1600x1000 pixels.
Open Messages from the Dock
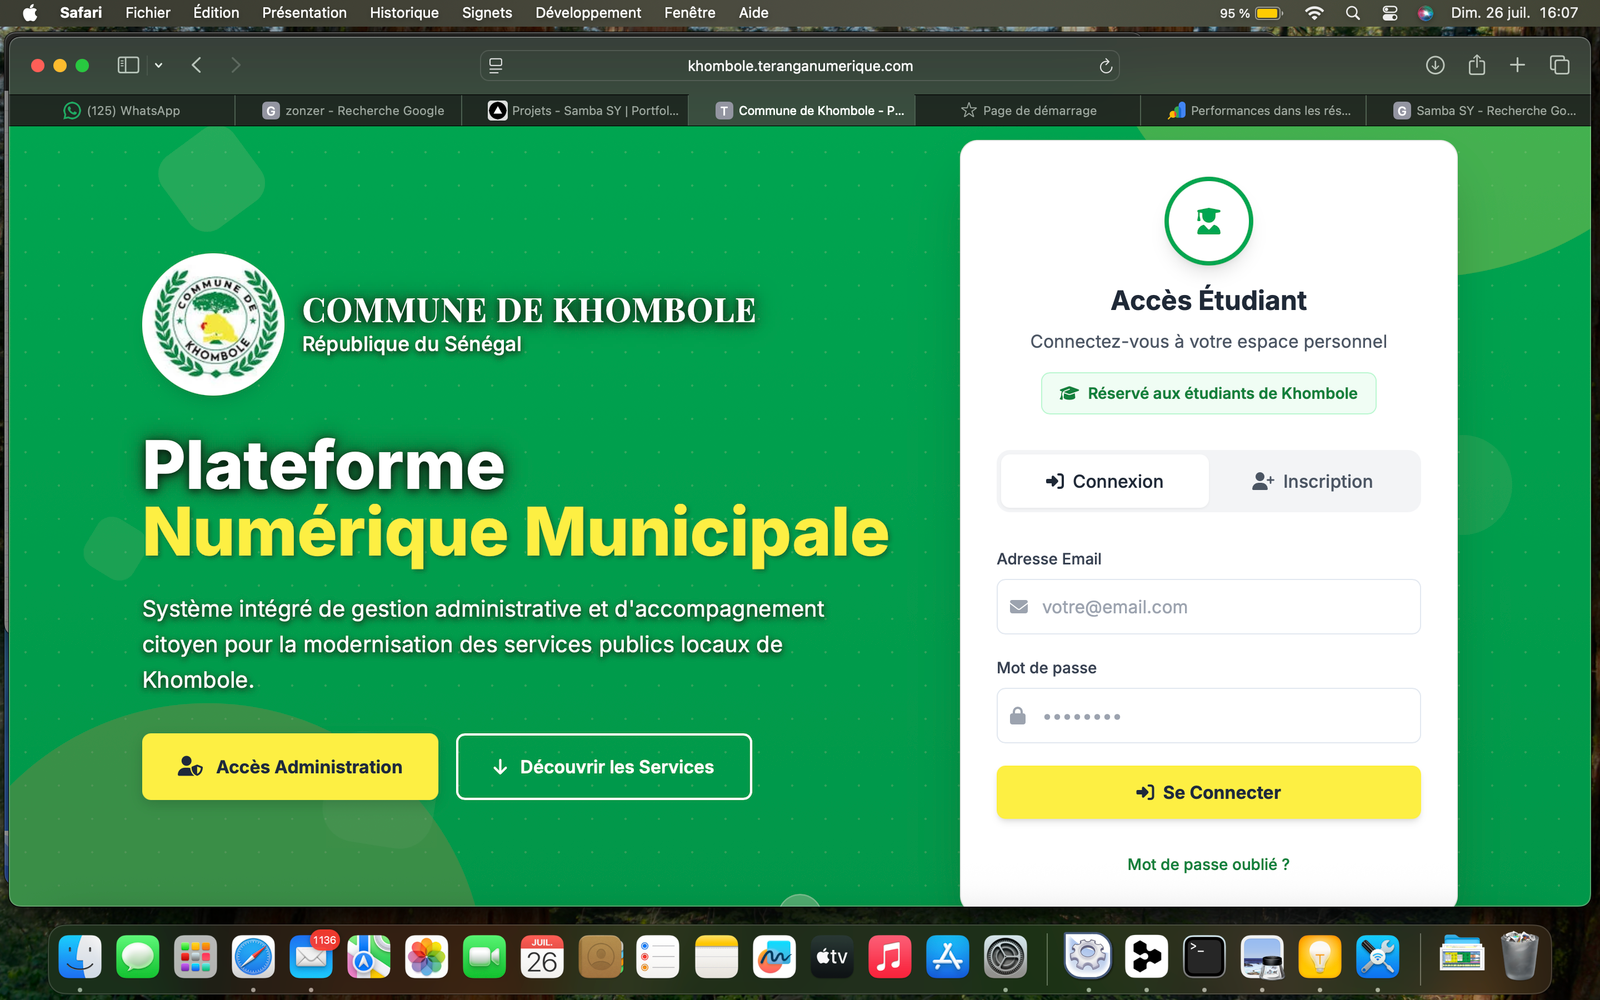pyautogui.click(x=137, y=957)
